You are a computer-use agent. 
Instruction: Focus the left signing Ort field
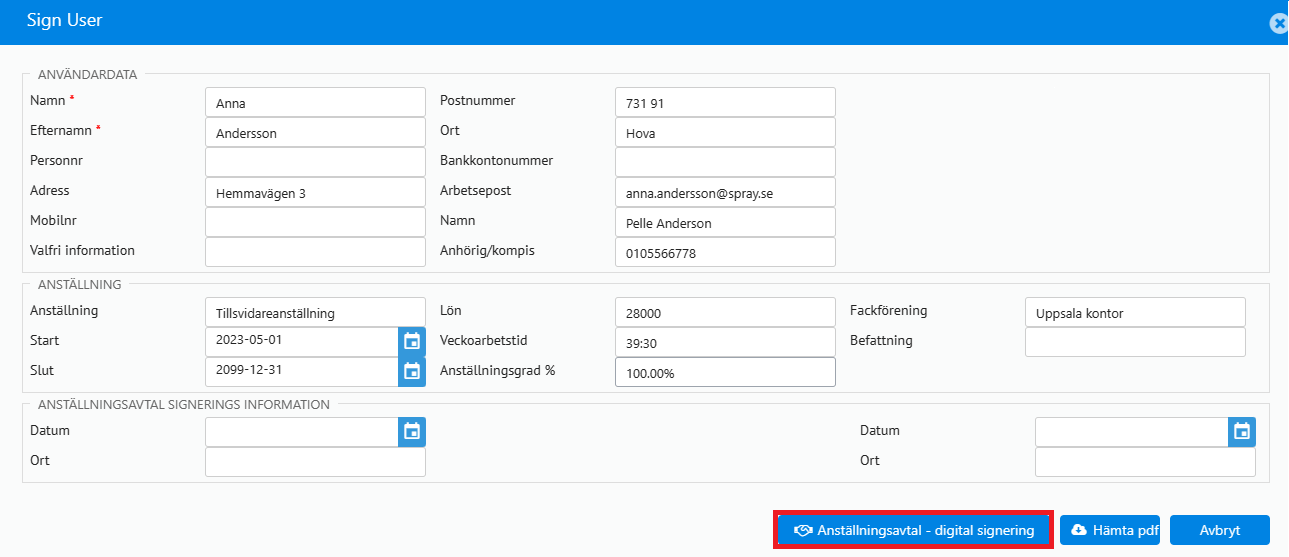315,462
